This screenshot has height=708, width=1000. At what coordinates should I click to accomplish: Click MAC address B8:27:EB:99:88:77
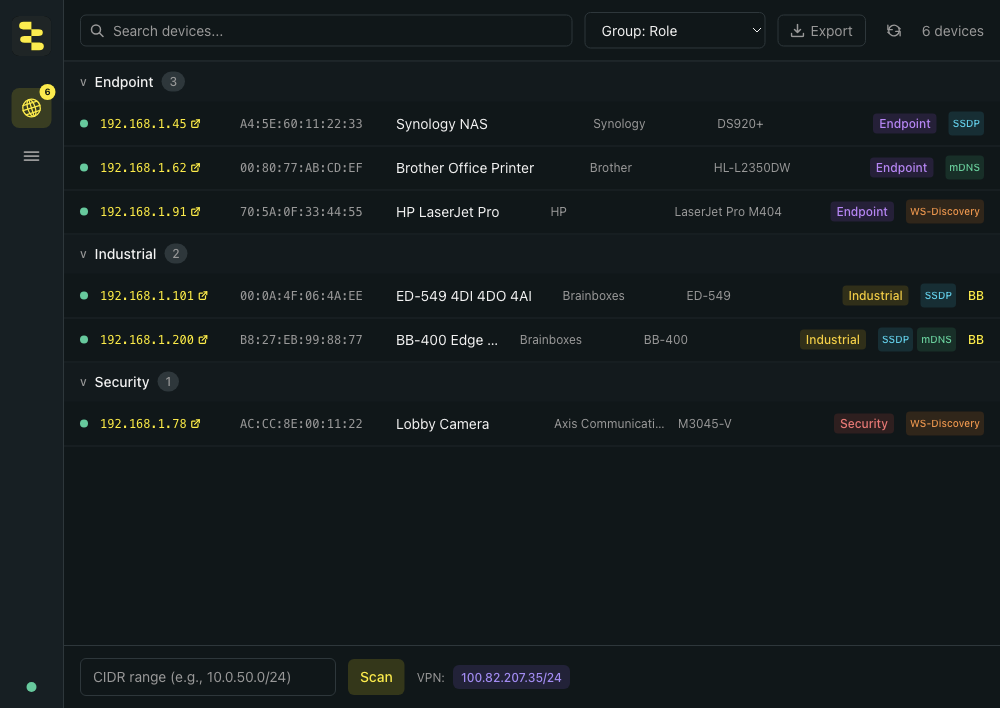tap(301, 340)
